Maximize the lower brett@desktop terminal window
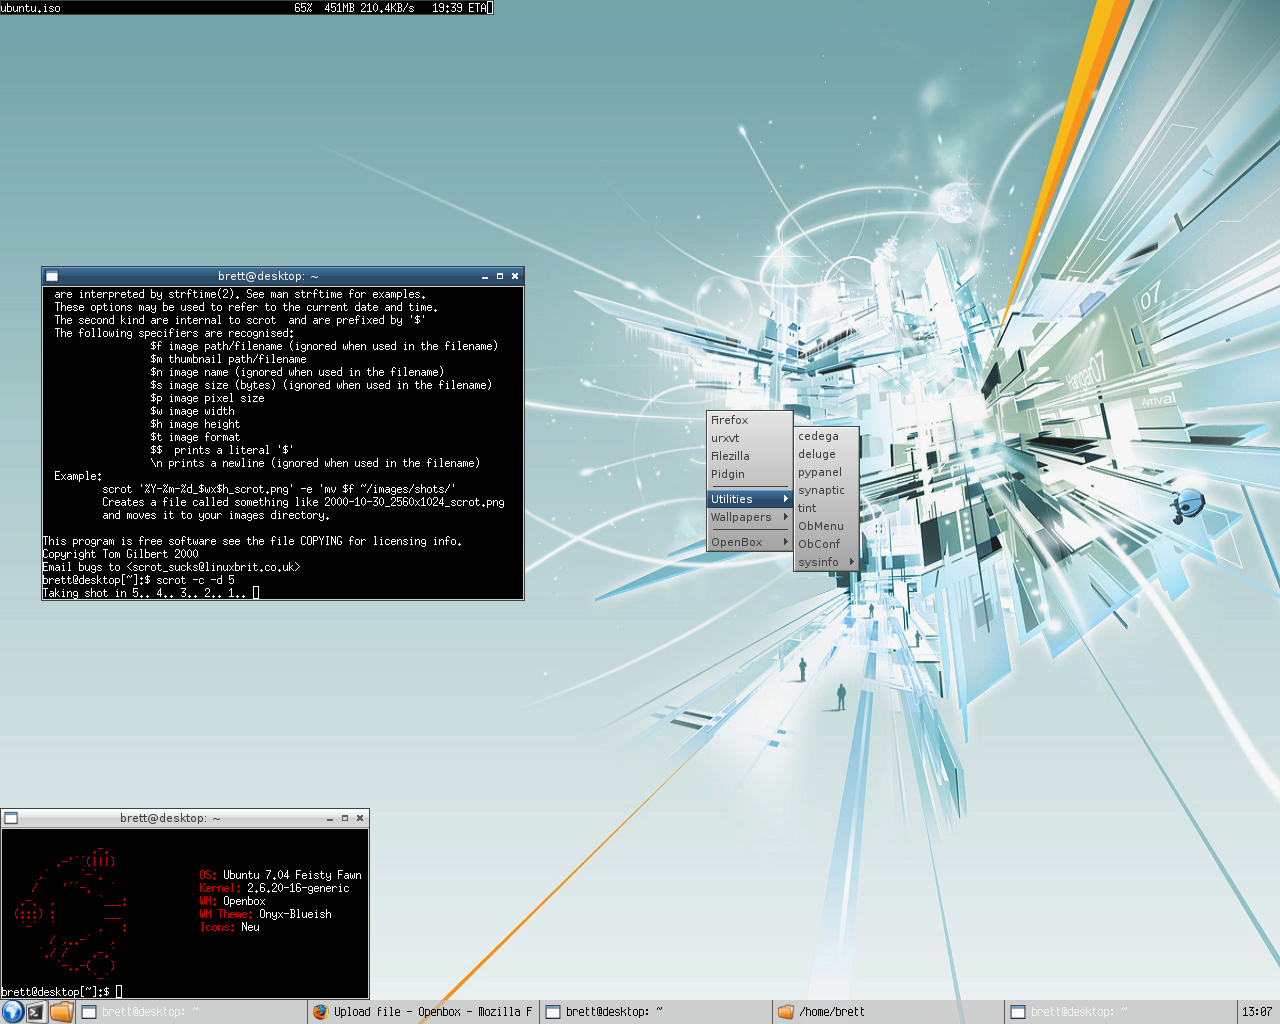This screenshot has width=1280, height=1024. (345, 818)
